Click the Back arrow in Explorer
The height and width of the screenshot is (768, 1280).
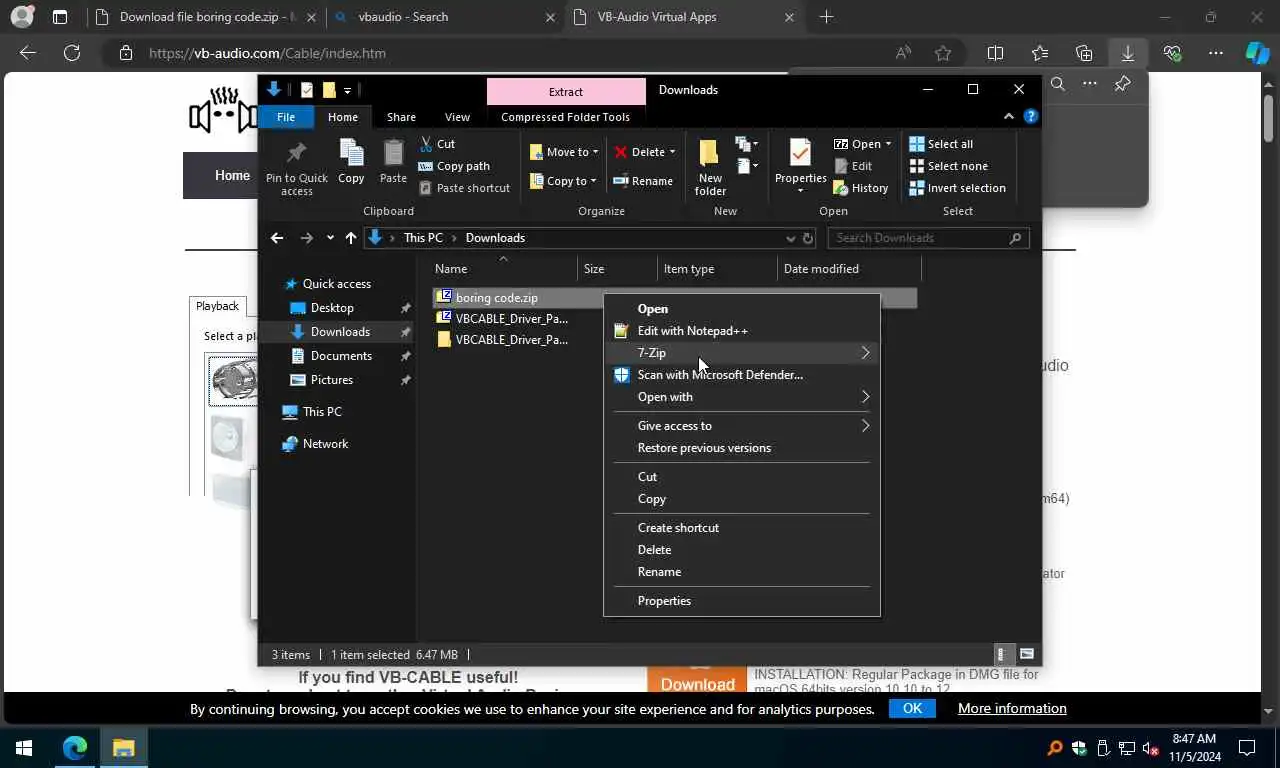[x=277, y=238]
